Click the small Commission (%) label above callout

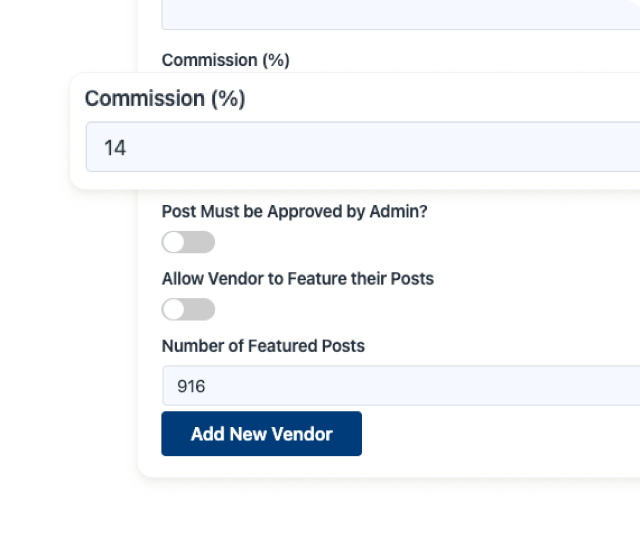coord(225,60)
